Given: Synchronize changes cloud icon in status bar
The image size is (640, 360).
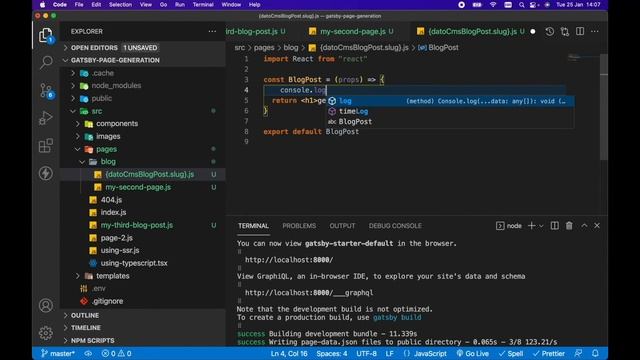Looking at the screenshot, I should [88, 353].
